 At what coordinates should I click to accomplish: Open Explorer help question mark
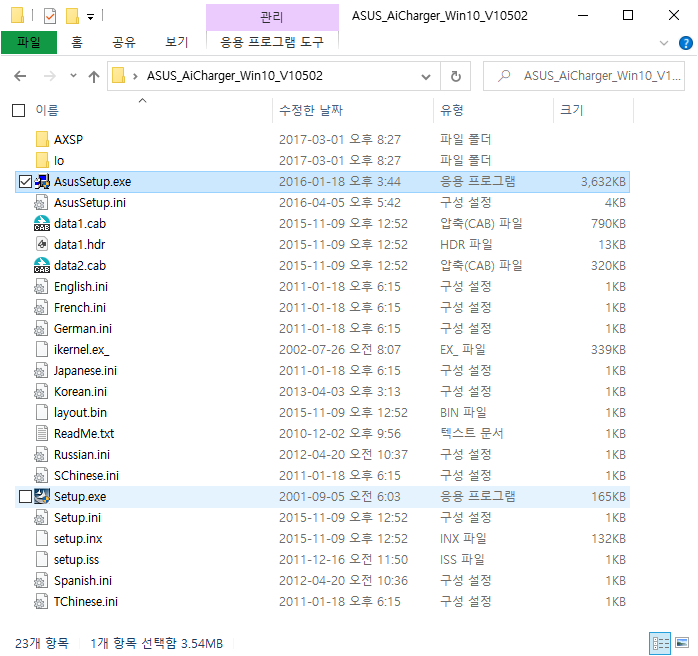686,43
